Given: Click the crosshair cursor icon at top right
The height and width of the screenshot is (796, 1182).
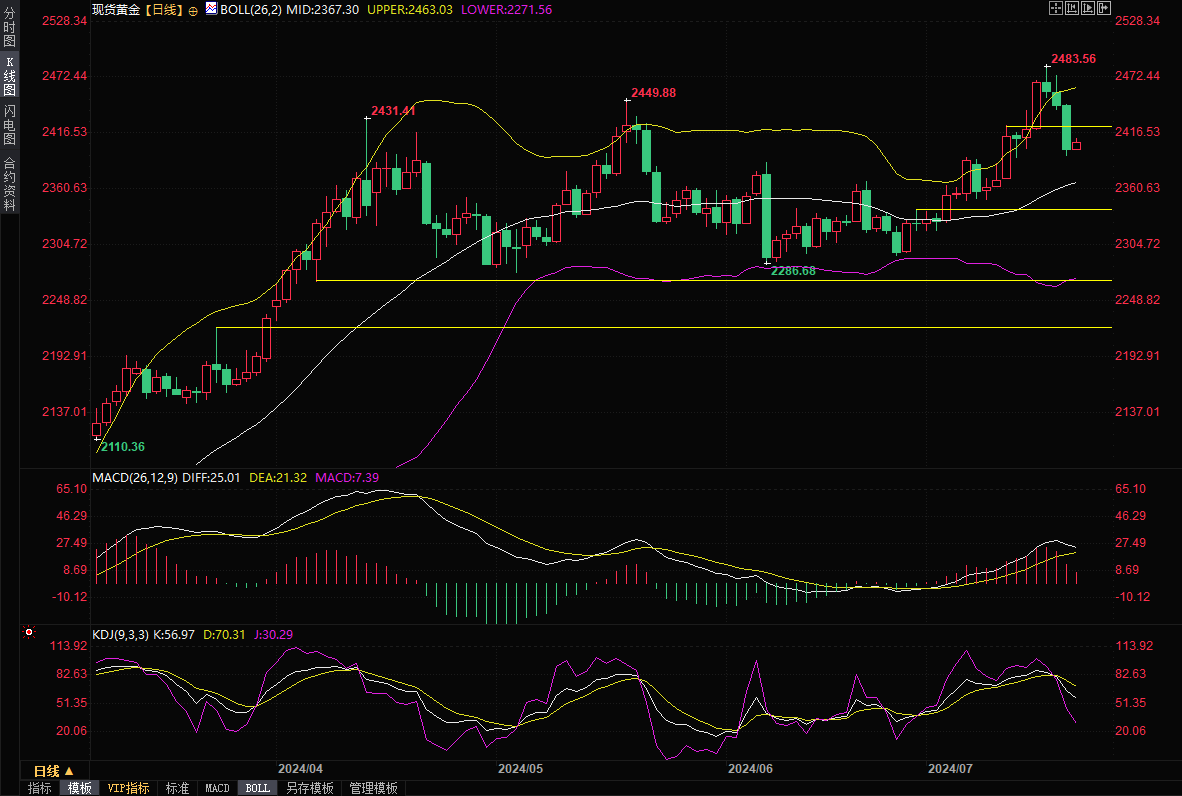Looking at the screenshot, I should pos(1055,8).
